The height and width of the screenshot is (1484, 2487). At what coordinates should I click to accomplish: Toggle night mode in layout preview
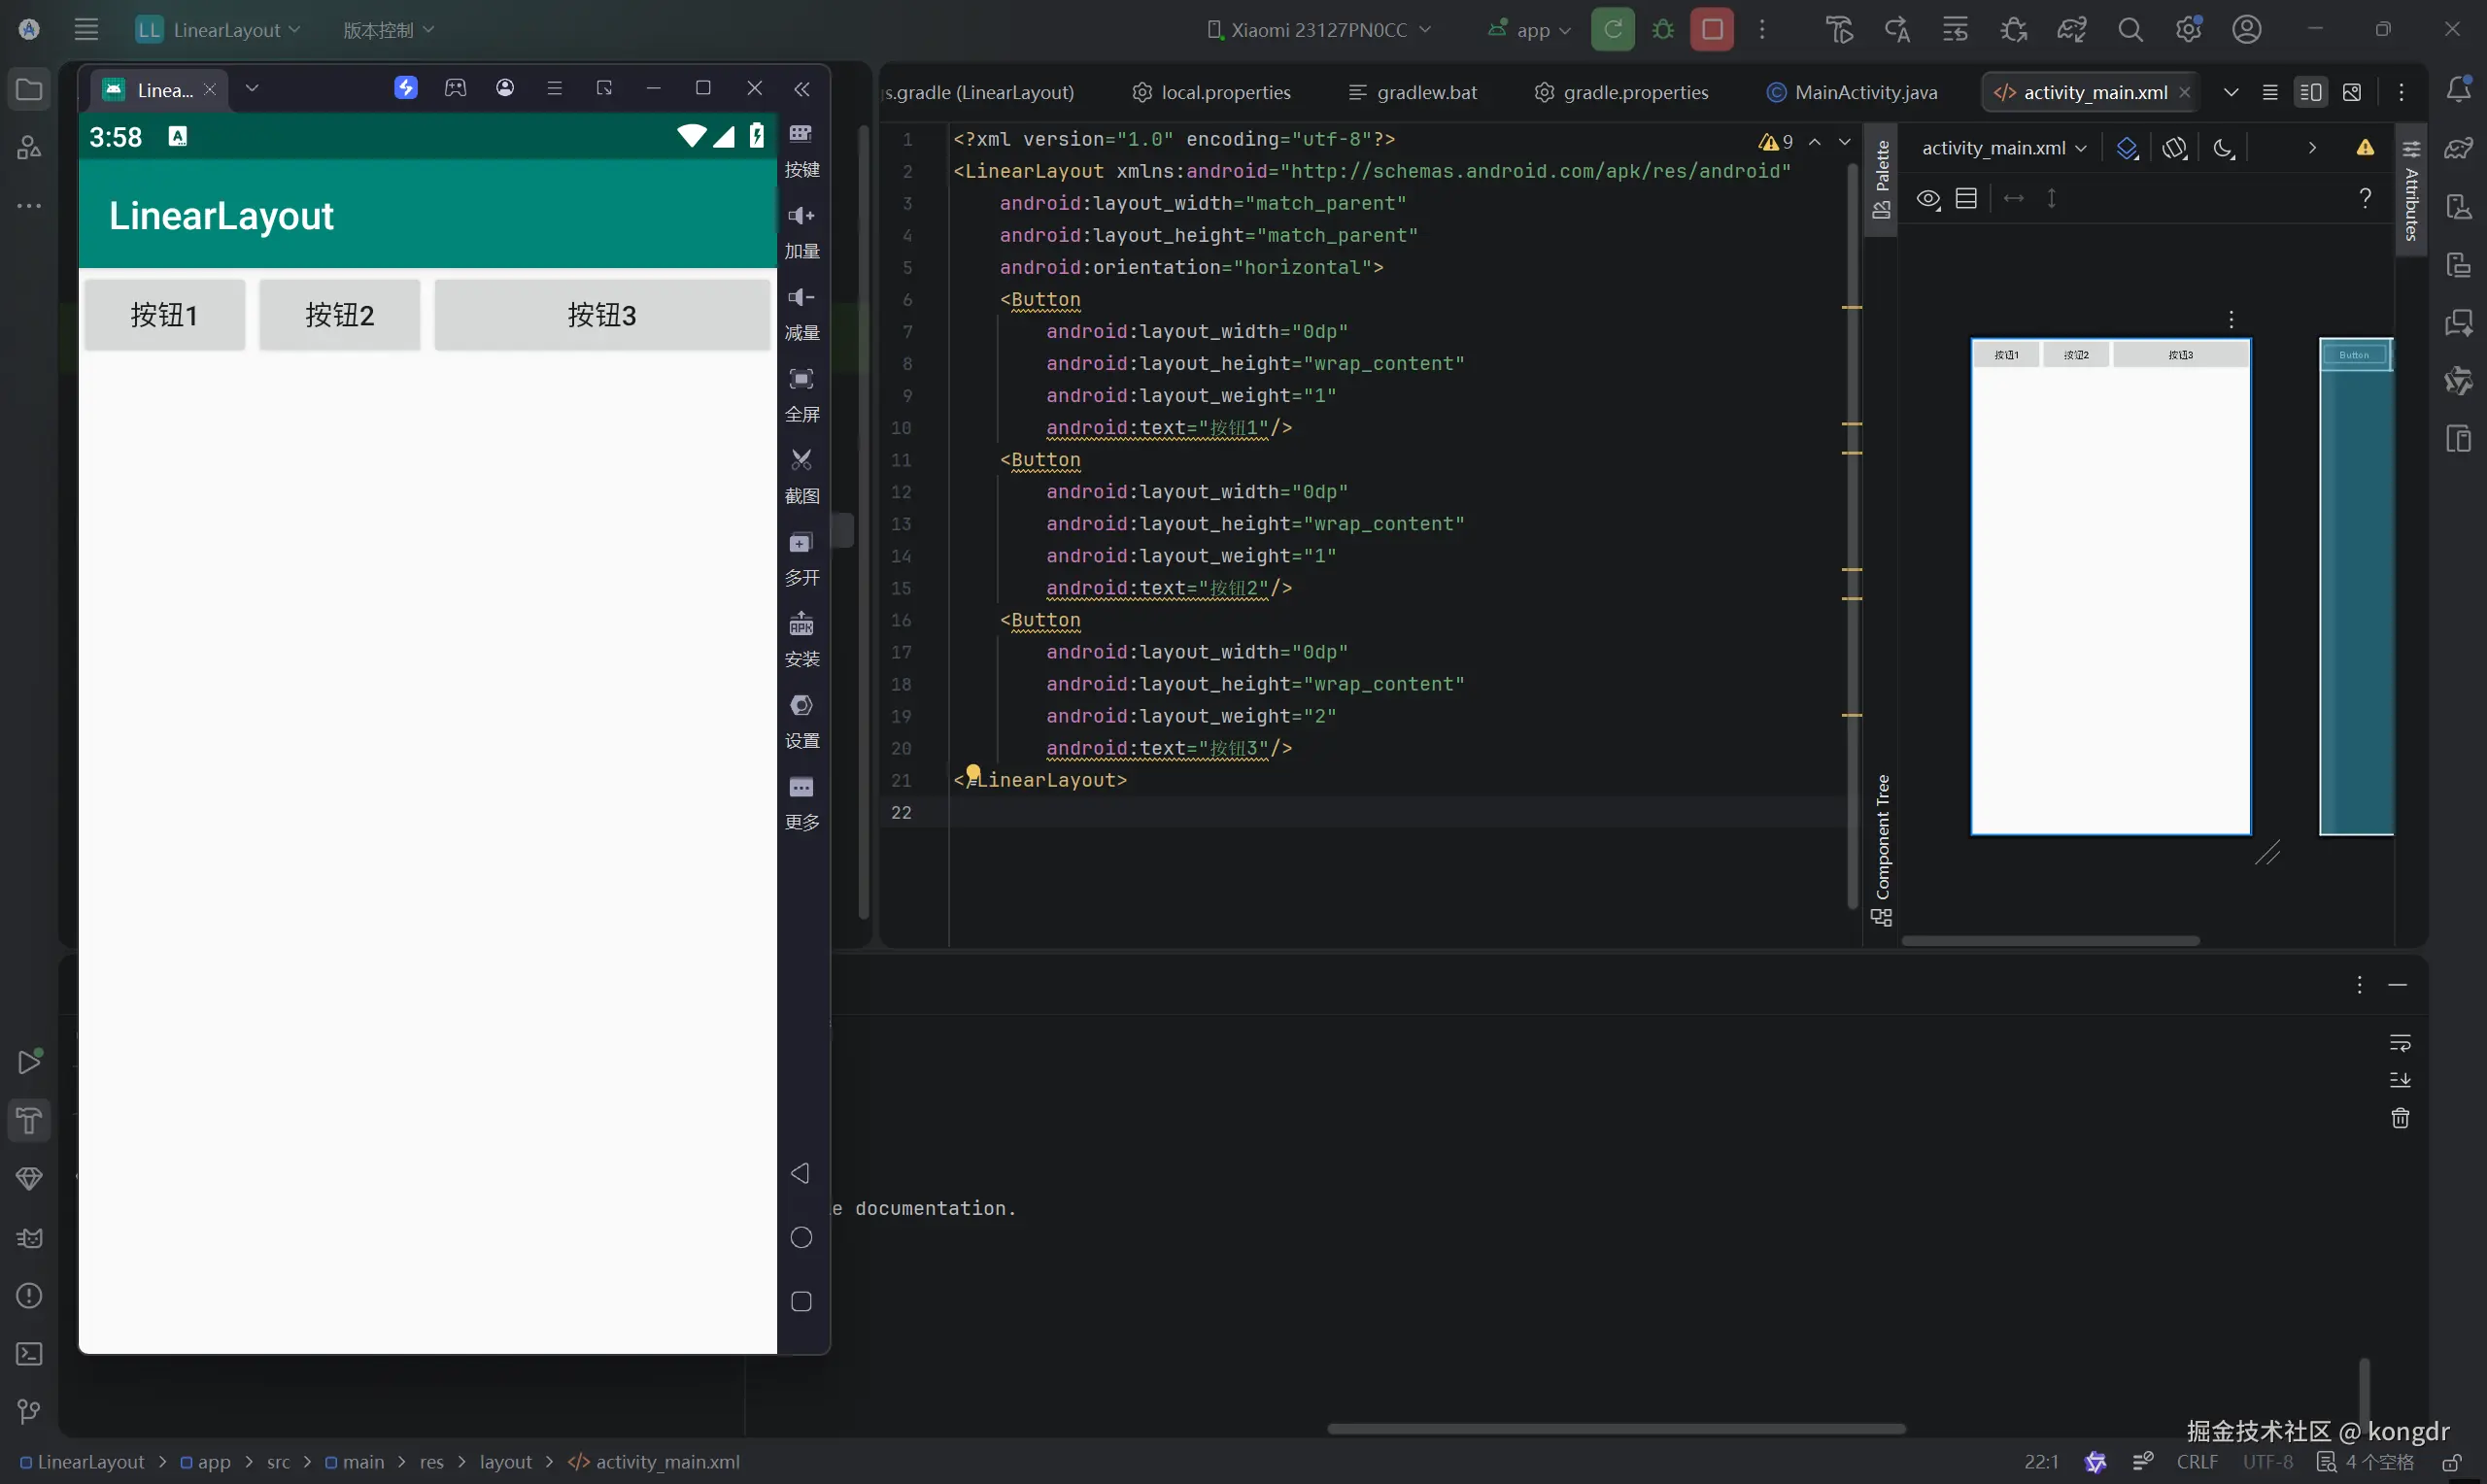pyautogui.click(x=2222, y=148)
